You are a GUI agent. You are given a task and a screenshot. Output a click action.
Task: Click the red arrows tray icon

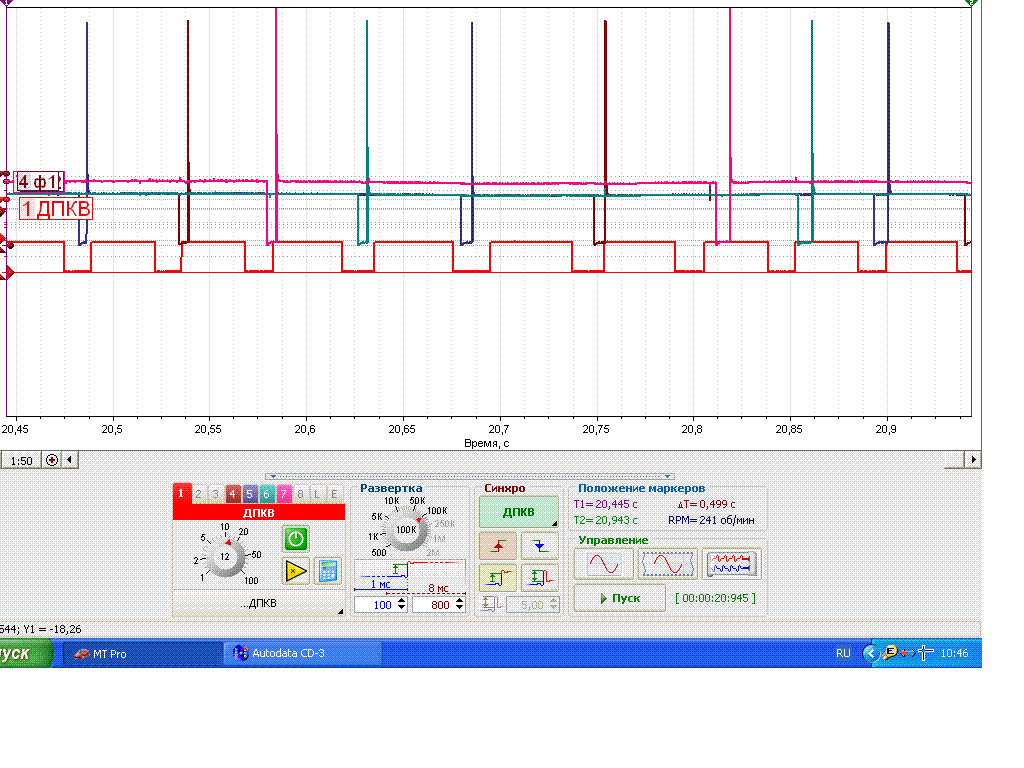pyautogui.click(x=907, y=653)
